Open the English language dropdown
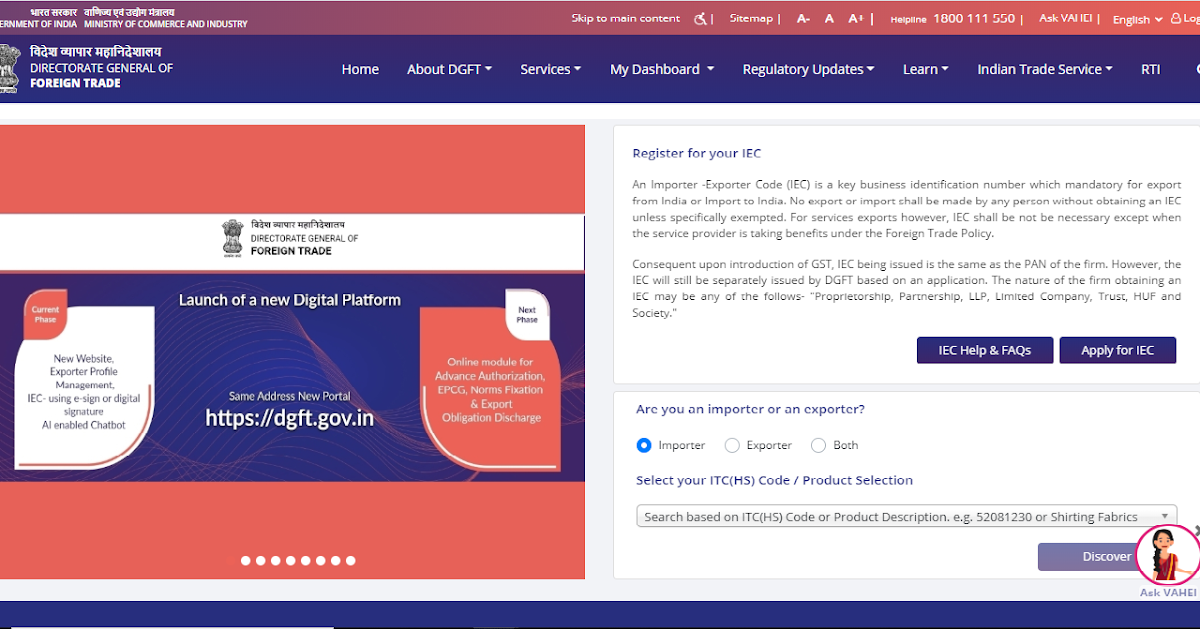Screen dimensions: 1200x630 [x=1135, y=19]
